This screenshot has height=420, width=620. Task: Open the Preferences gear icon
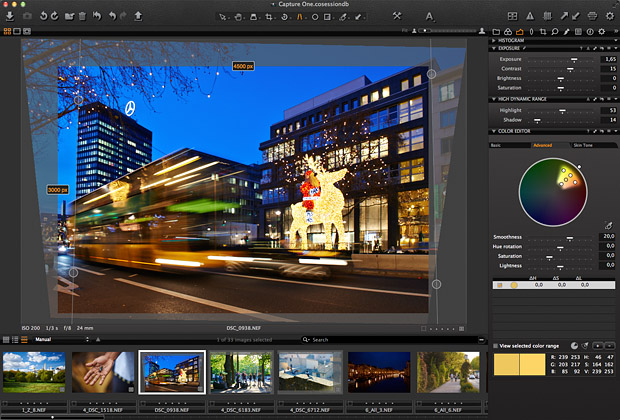610,16
